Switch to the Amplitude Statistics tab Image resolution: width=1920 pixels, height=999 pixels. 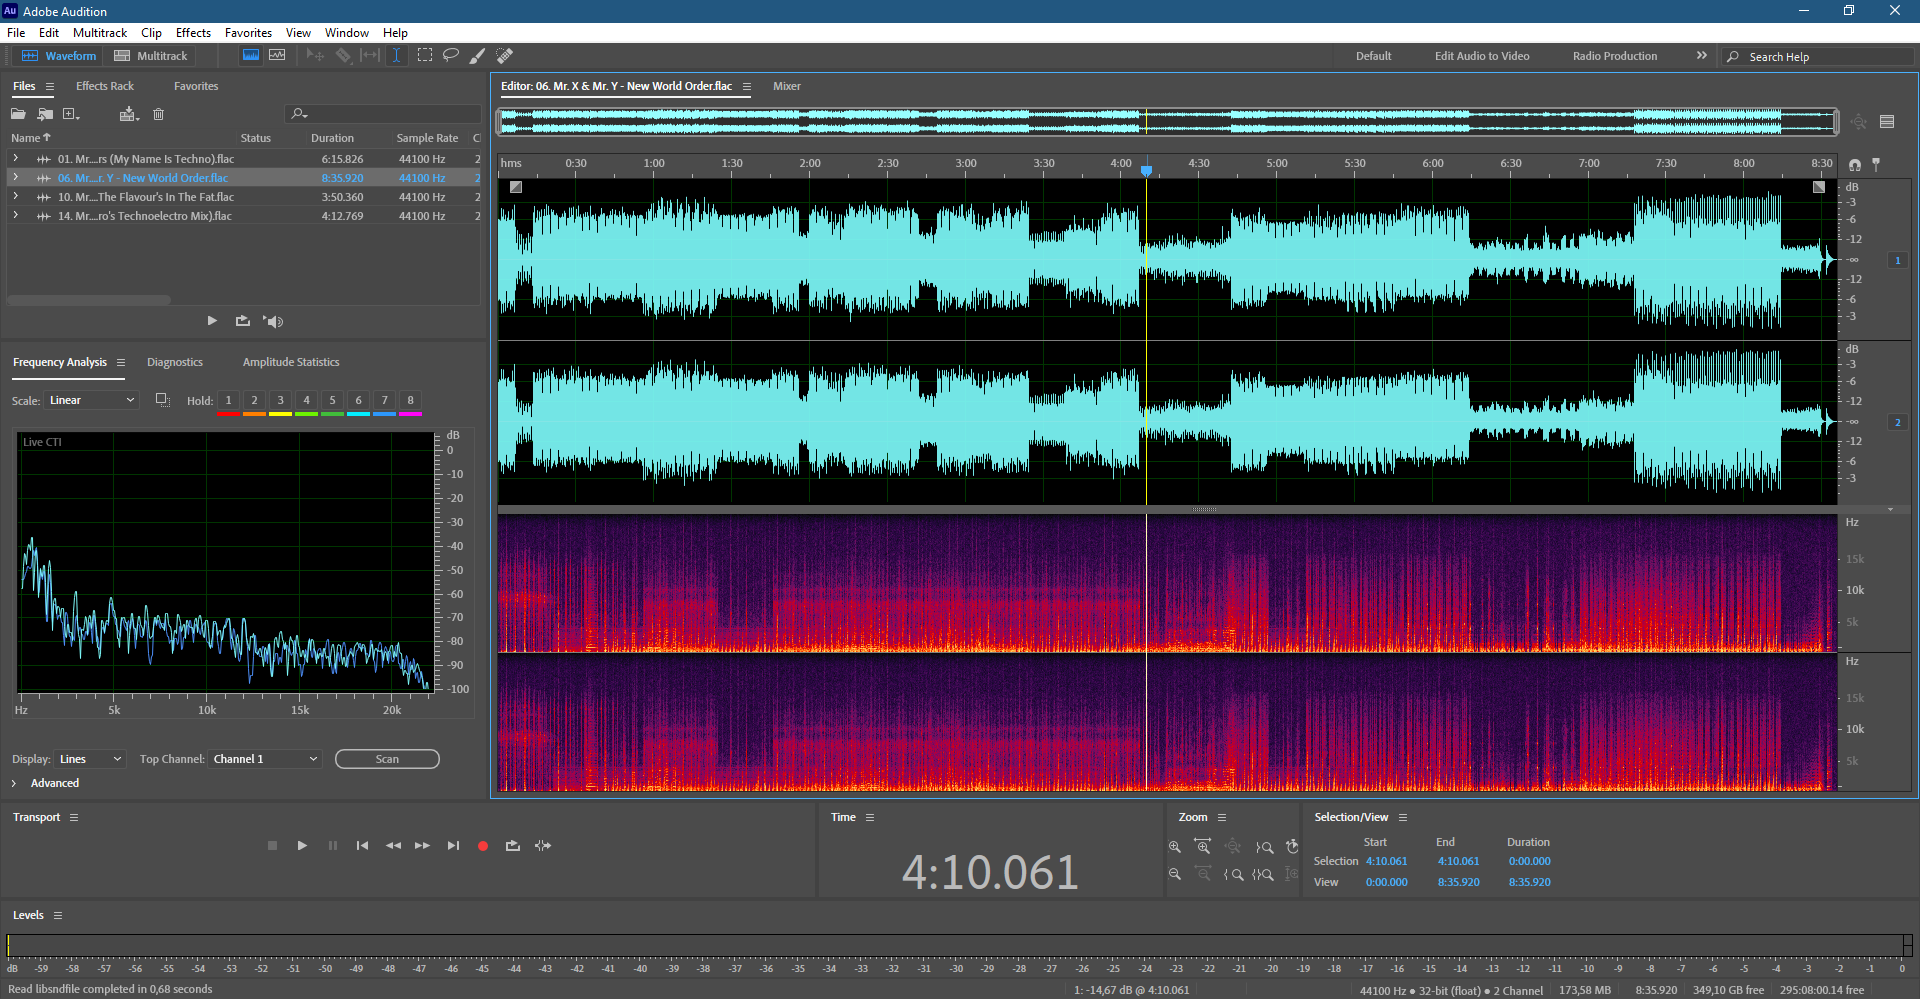click(291, 362)
